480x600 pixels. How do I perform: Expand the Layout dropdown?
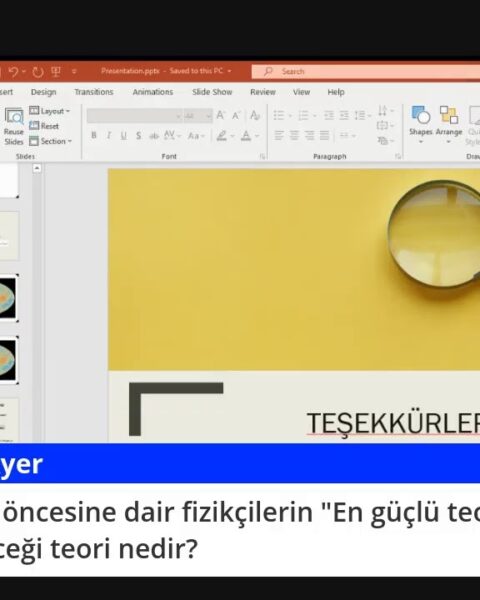point(50,111)
